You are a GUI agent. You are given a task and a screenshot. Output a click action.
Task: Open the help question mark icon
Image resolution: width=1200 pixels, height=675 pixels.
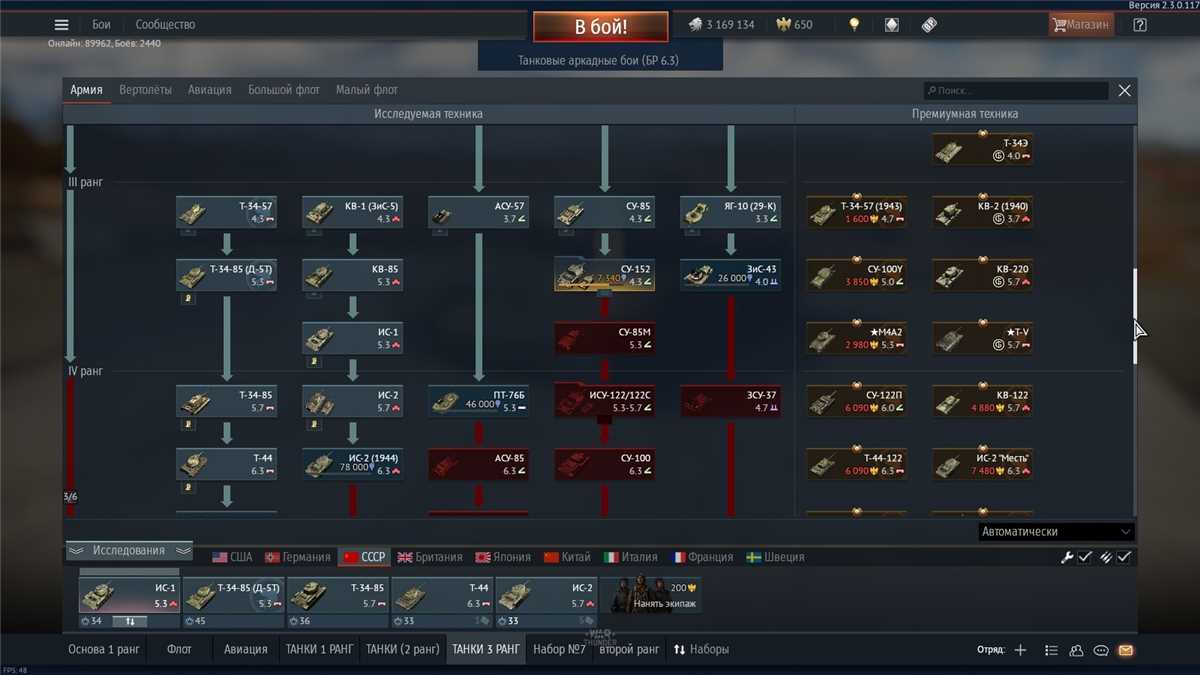click(x=1140, y=25)
